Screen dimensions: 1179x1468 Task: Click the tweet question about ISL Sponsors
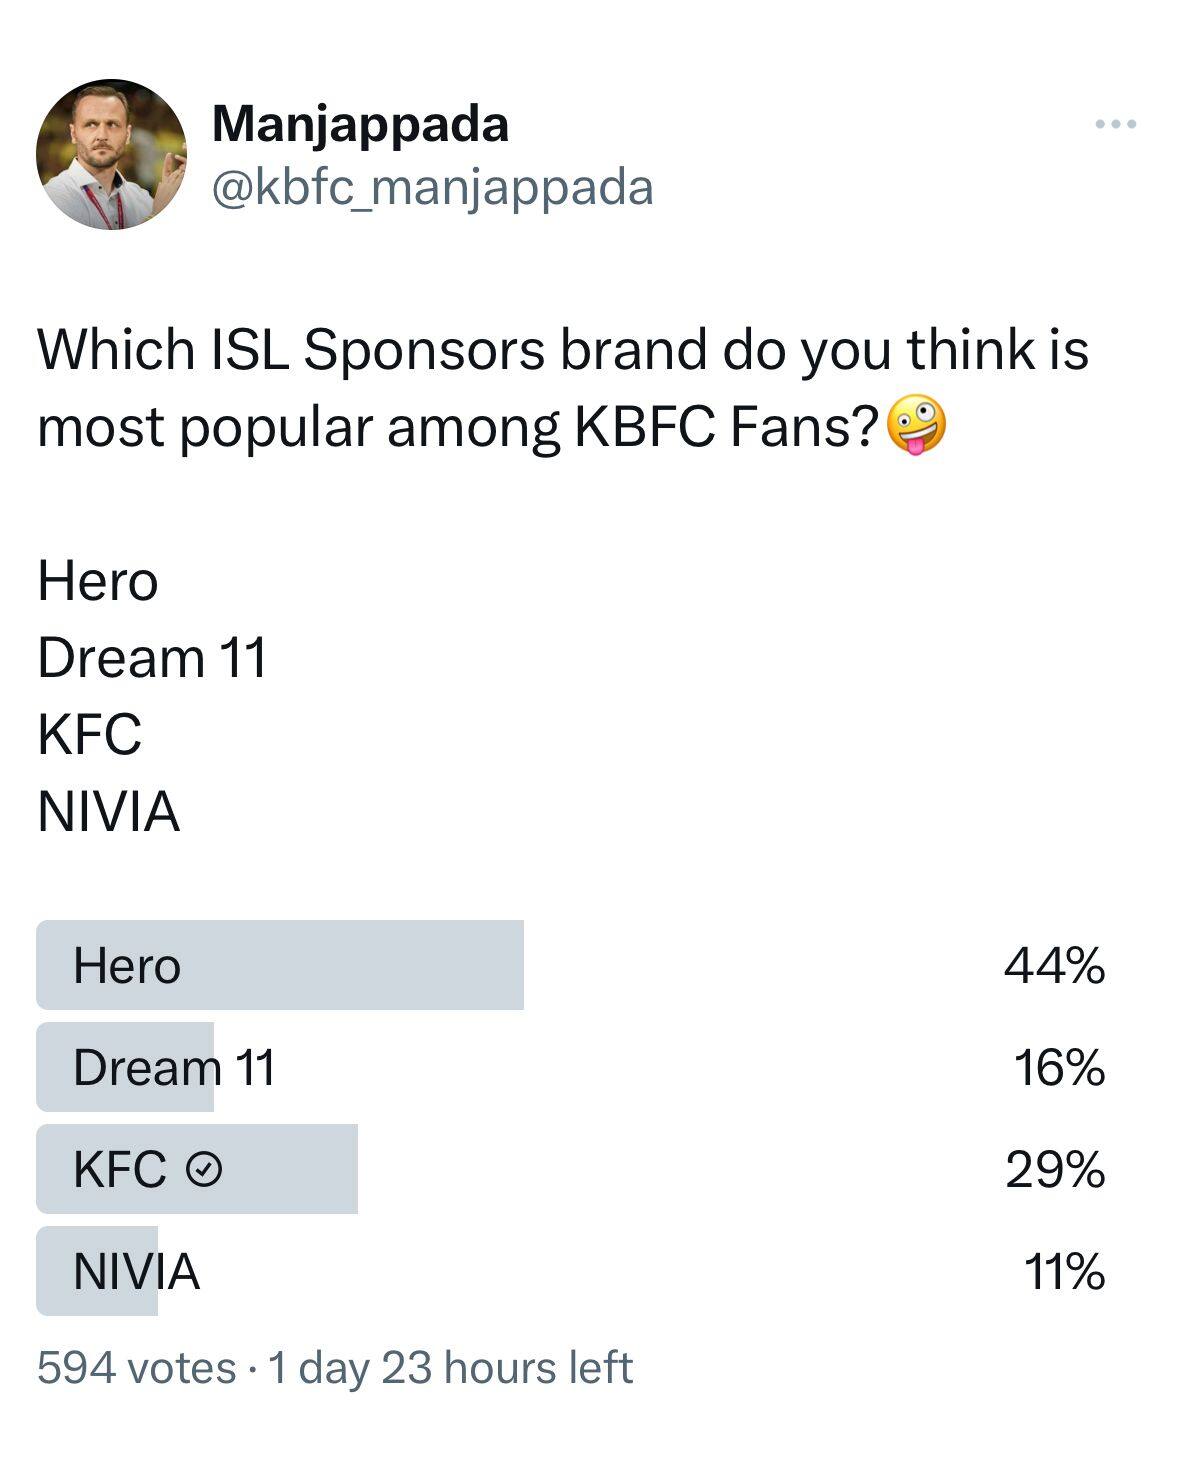point(560,388)
